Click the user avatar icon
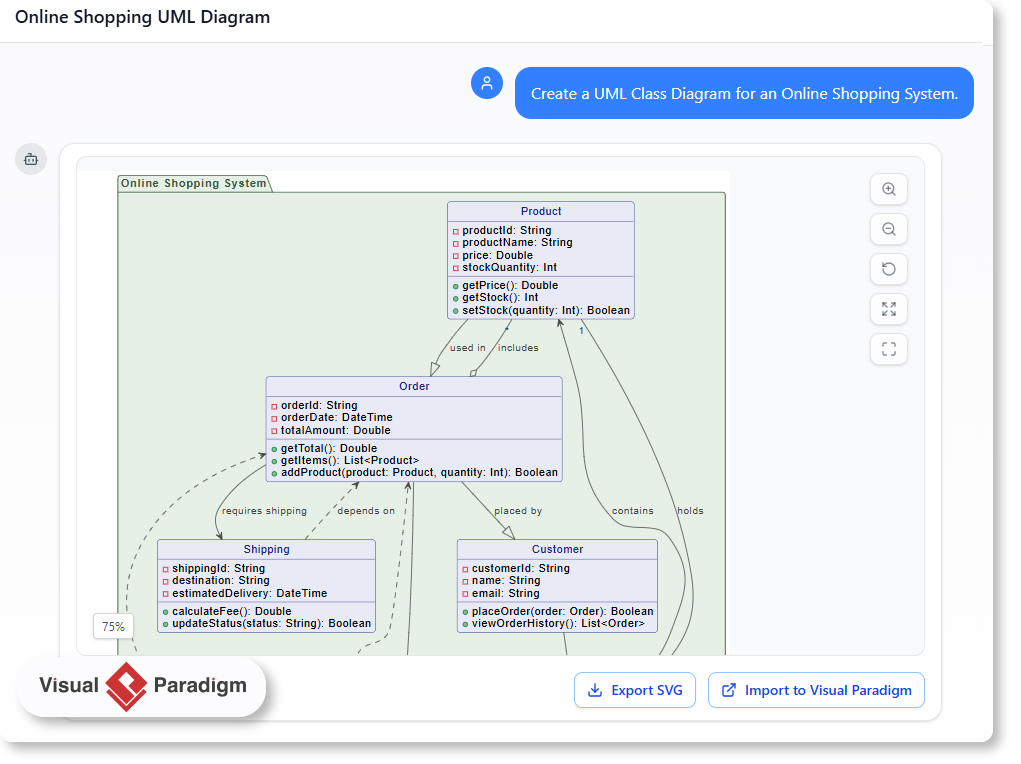 (x=487, y=83)
